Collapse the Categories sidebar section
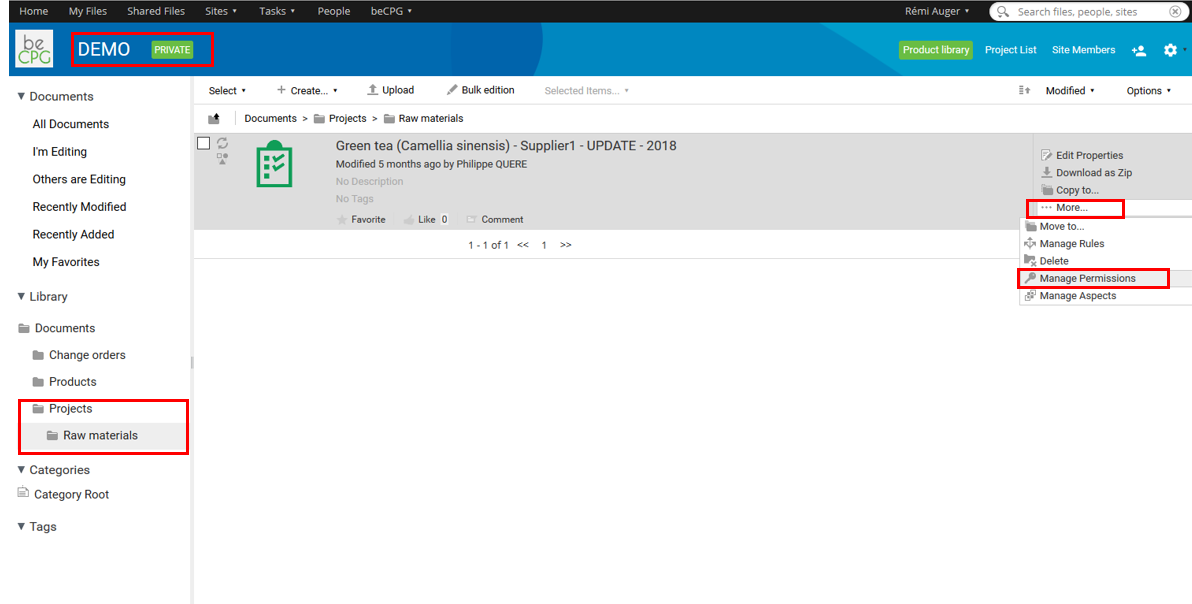The width and height of the screenshot is (1192, 604). pyautogui.click(x=21, y=470)
